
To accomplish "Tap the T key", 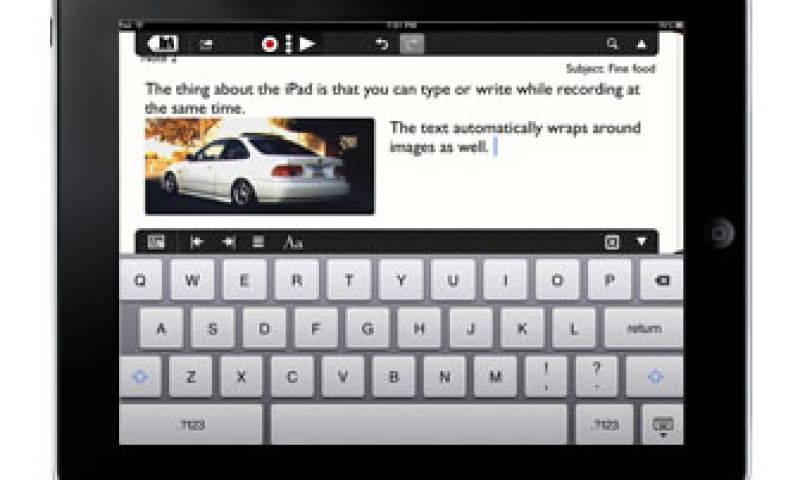I will [349, 280].
